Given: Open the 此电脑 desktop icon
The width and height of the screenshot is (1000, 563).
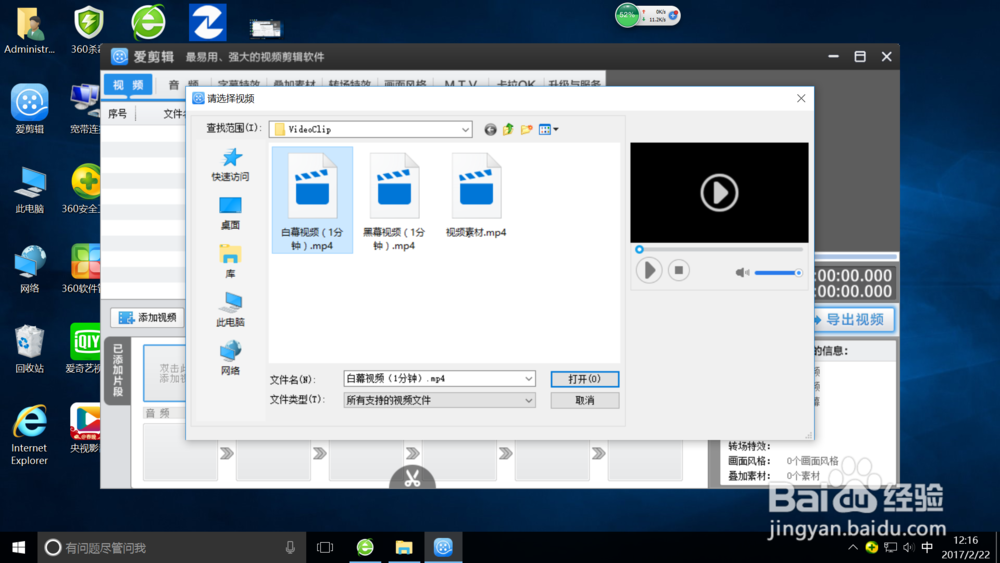Looking at the screenshot, I should (x=29, y=189).
